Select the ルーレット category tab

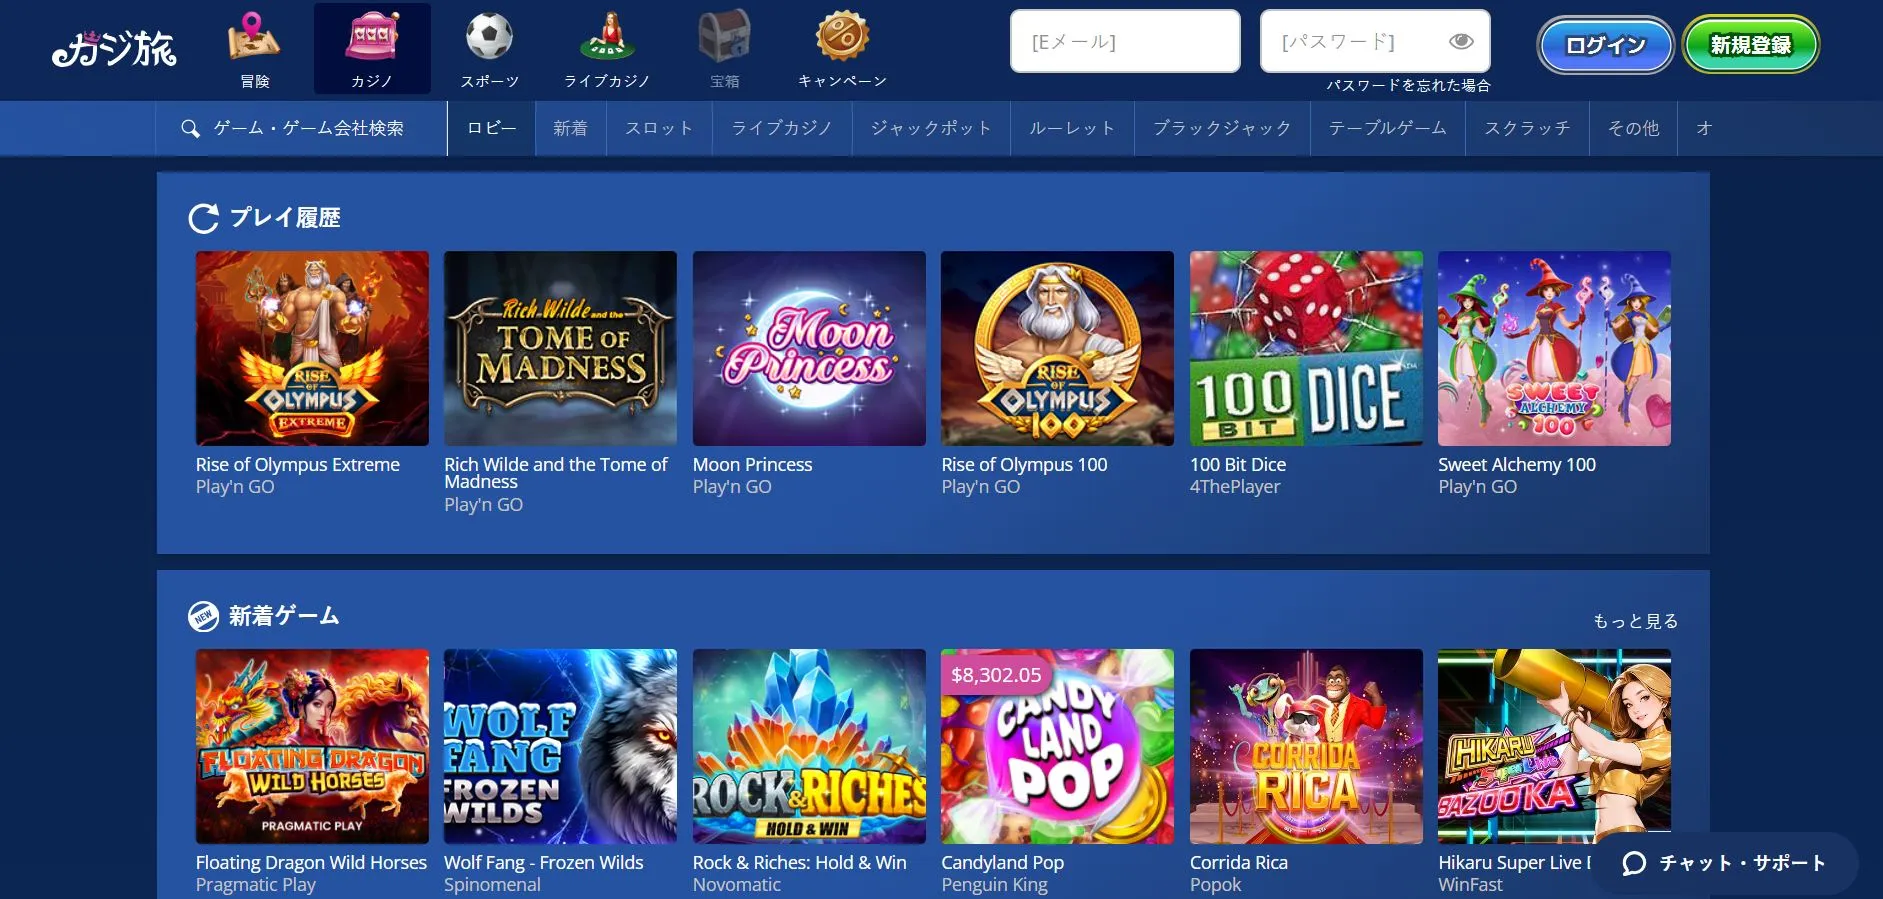click(x=1072, y=128)
